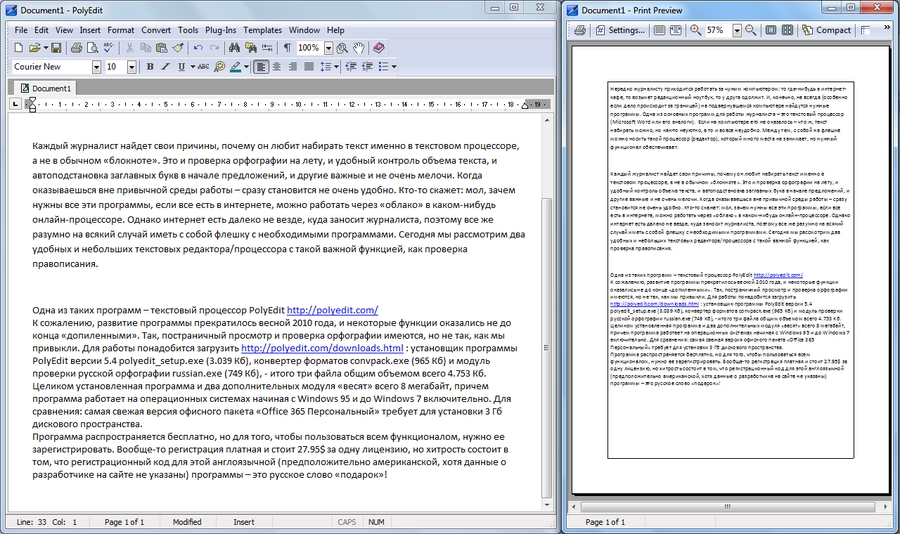
Task: Save the document with the floppy icon
Action: coord(56,48)
